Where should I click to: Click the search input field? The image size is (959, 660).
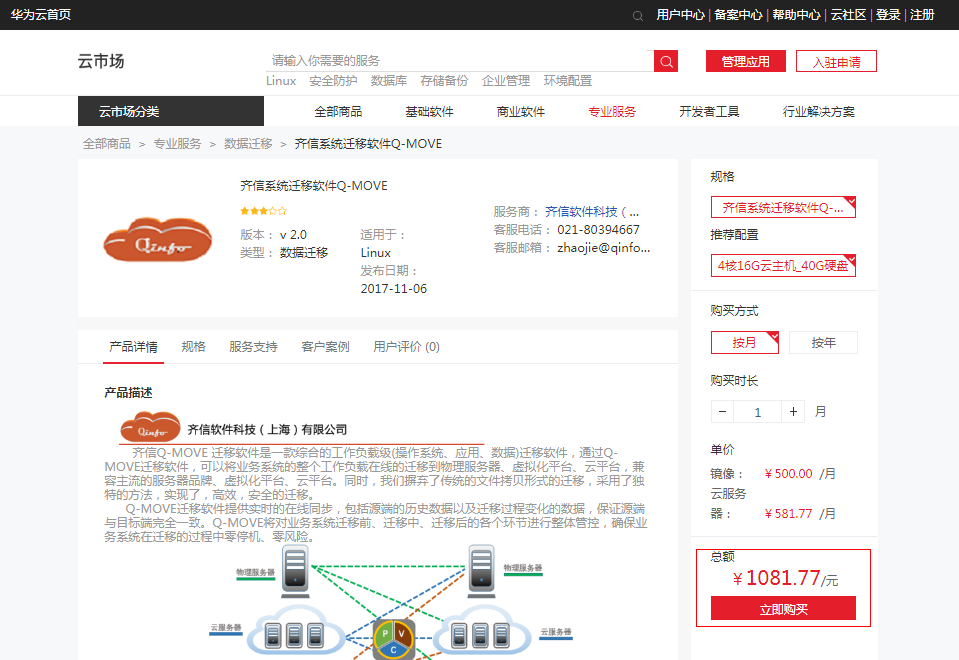click(460, 61)
